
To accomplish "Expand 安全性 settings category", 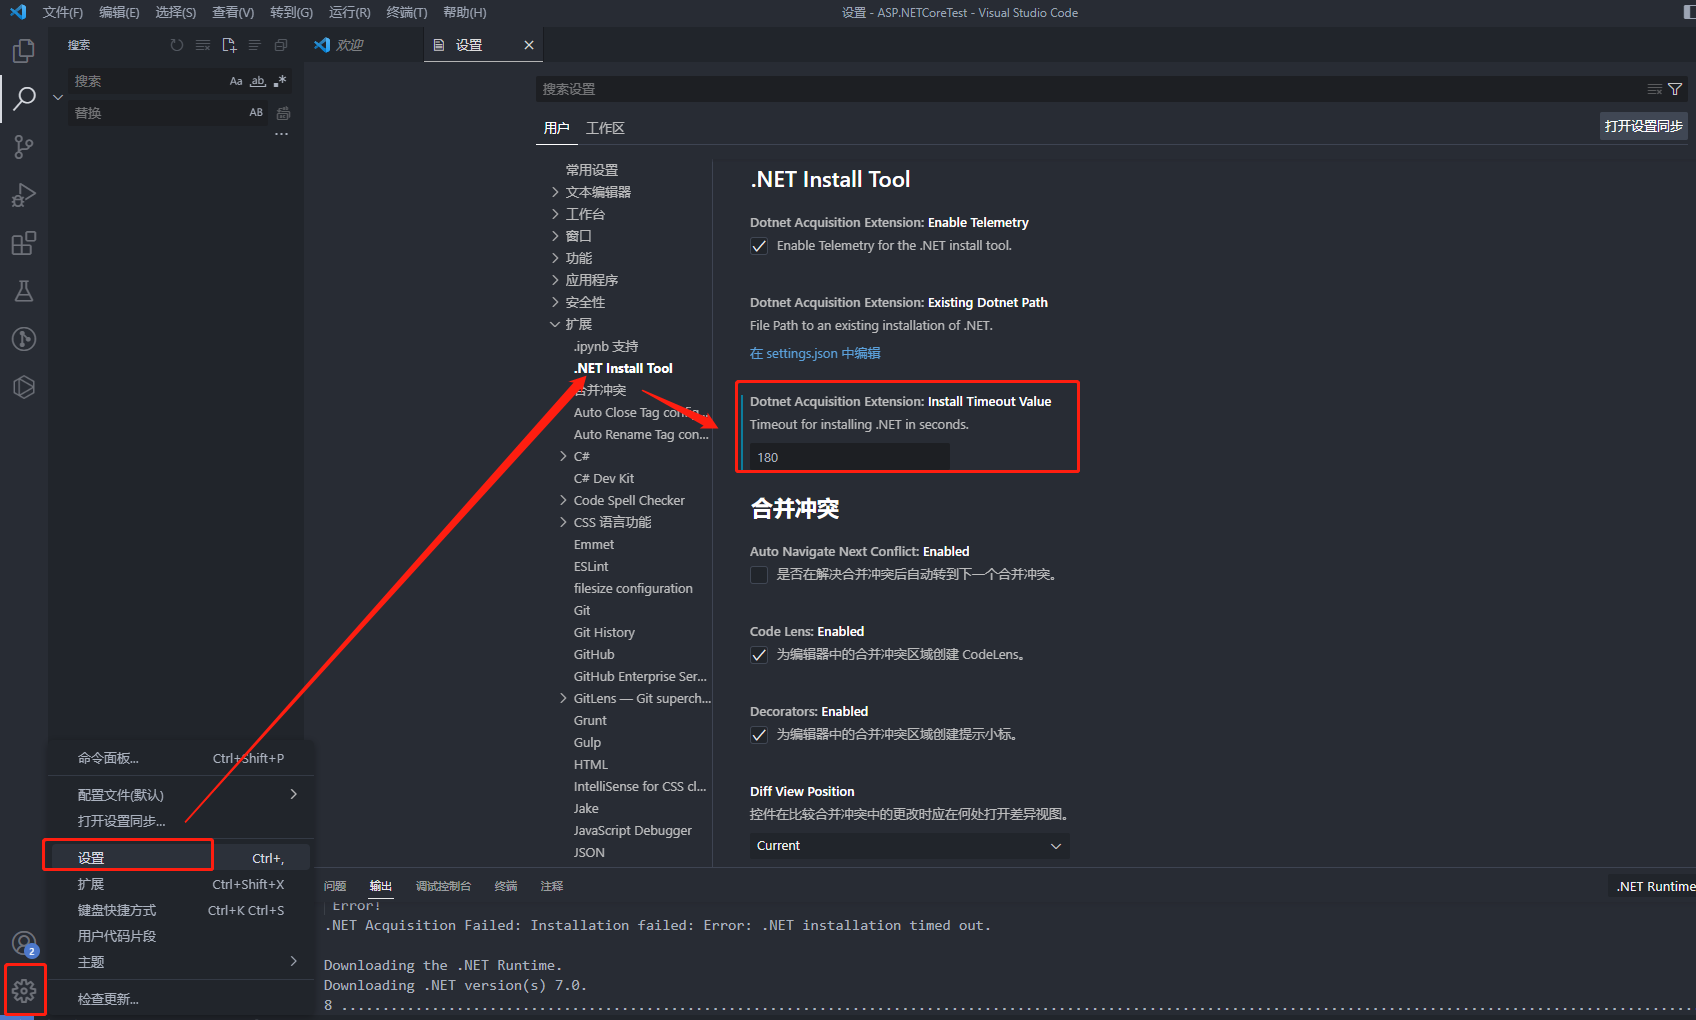I will pyautogui.click(x=555, y=302).
